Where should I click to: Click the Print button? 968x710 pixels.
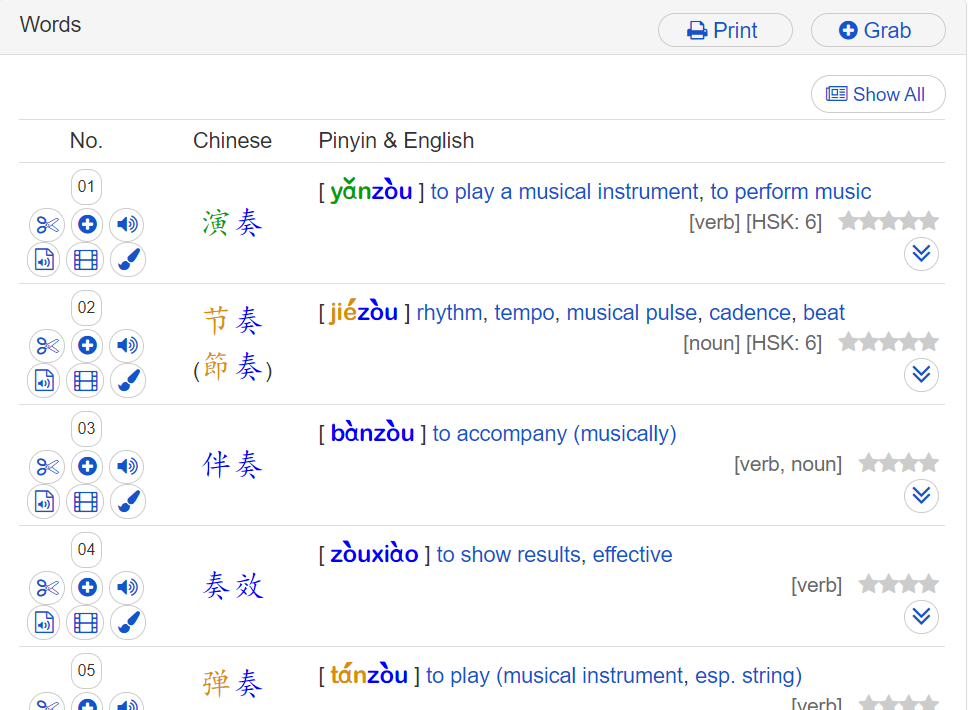click(x=725, y=30)
